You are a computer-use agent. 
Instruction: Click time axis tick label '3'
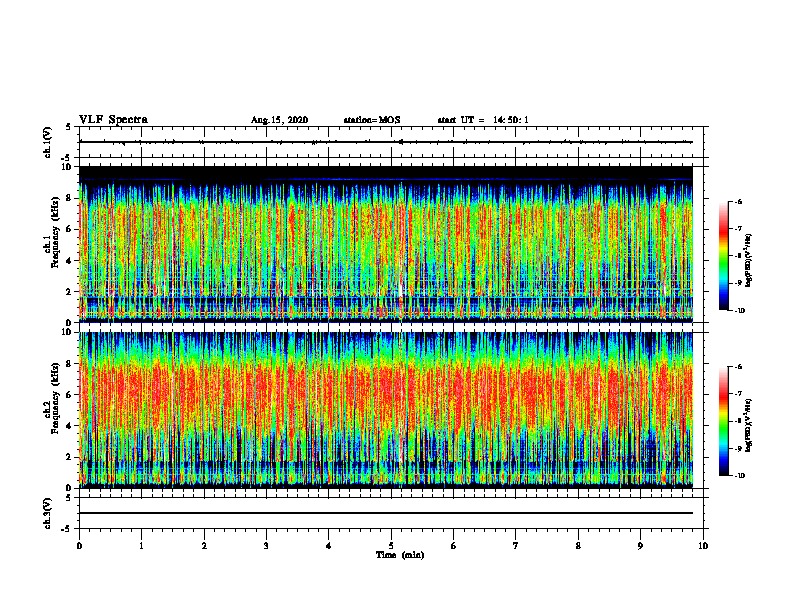[266, 546]
